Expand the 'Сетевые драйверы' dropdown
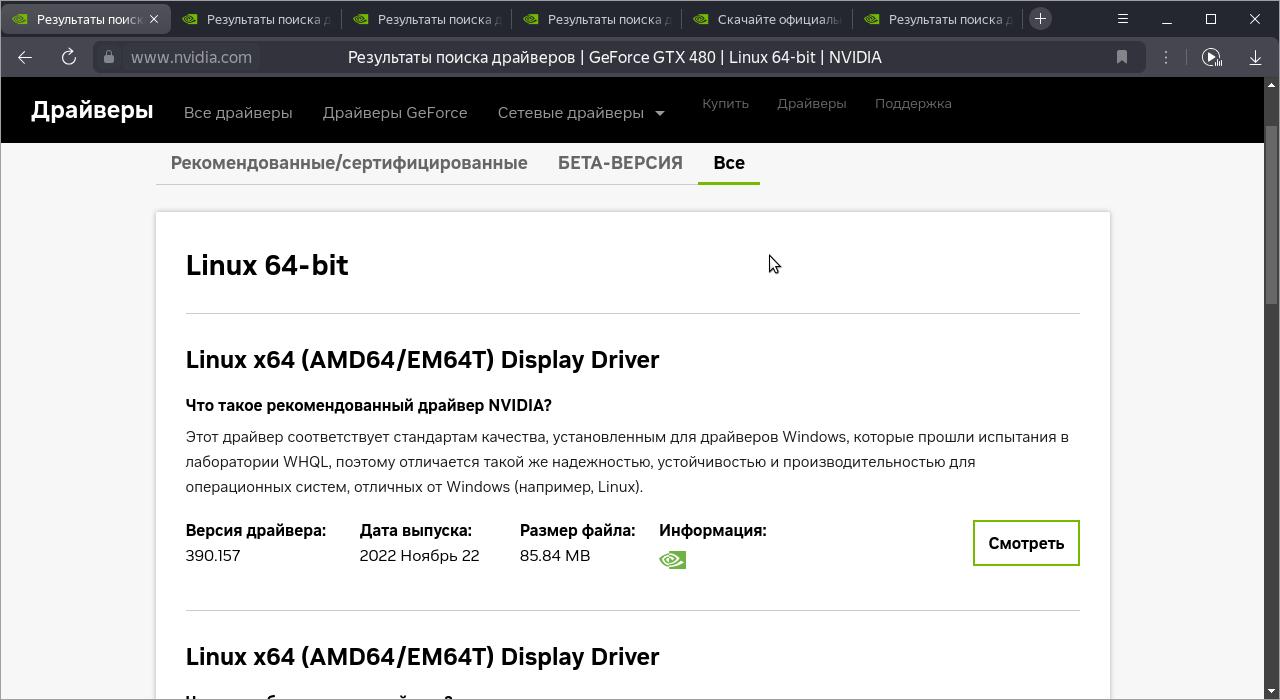The width and height of the screenshot is (1280, 700). click(581, 113)
